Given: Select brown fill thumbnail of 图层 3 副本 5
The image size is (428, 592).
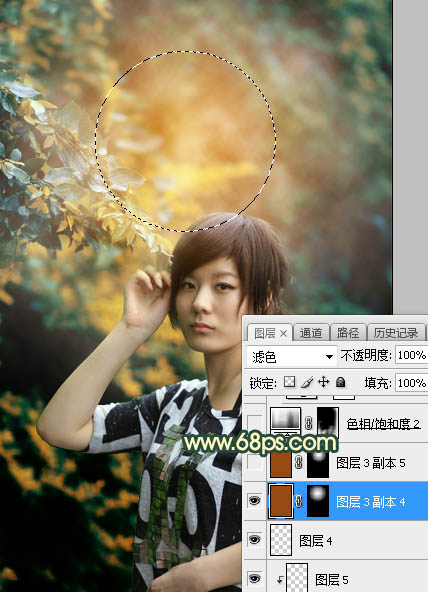Looking at the screenshot, I should tap(281, 464).
